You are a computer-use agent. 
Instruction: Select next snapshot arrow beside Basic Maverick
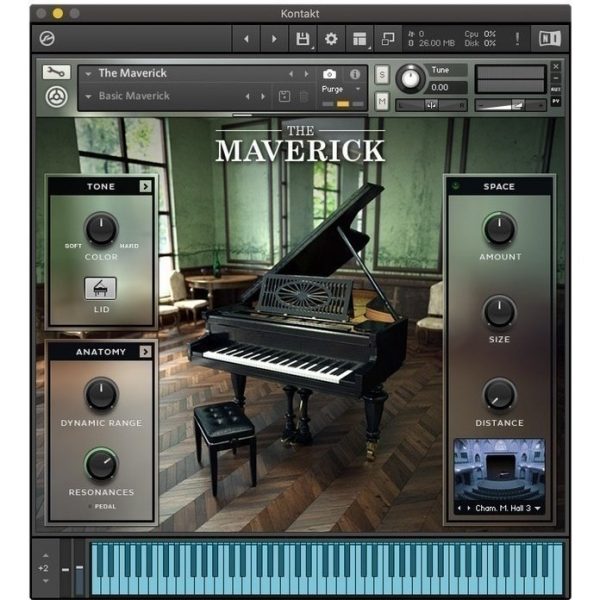click(x=263, y=96)
